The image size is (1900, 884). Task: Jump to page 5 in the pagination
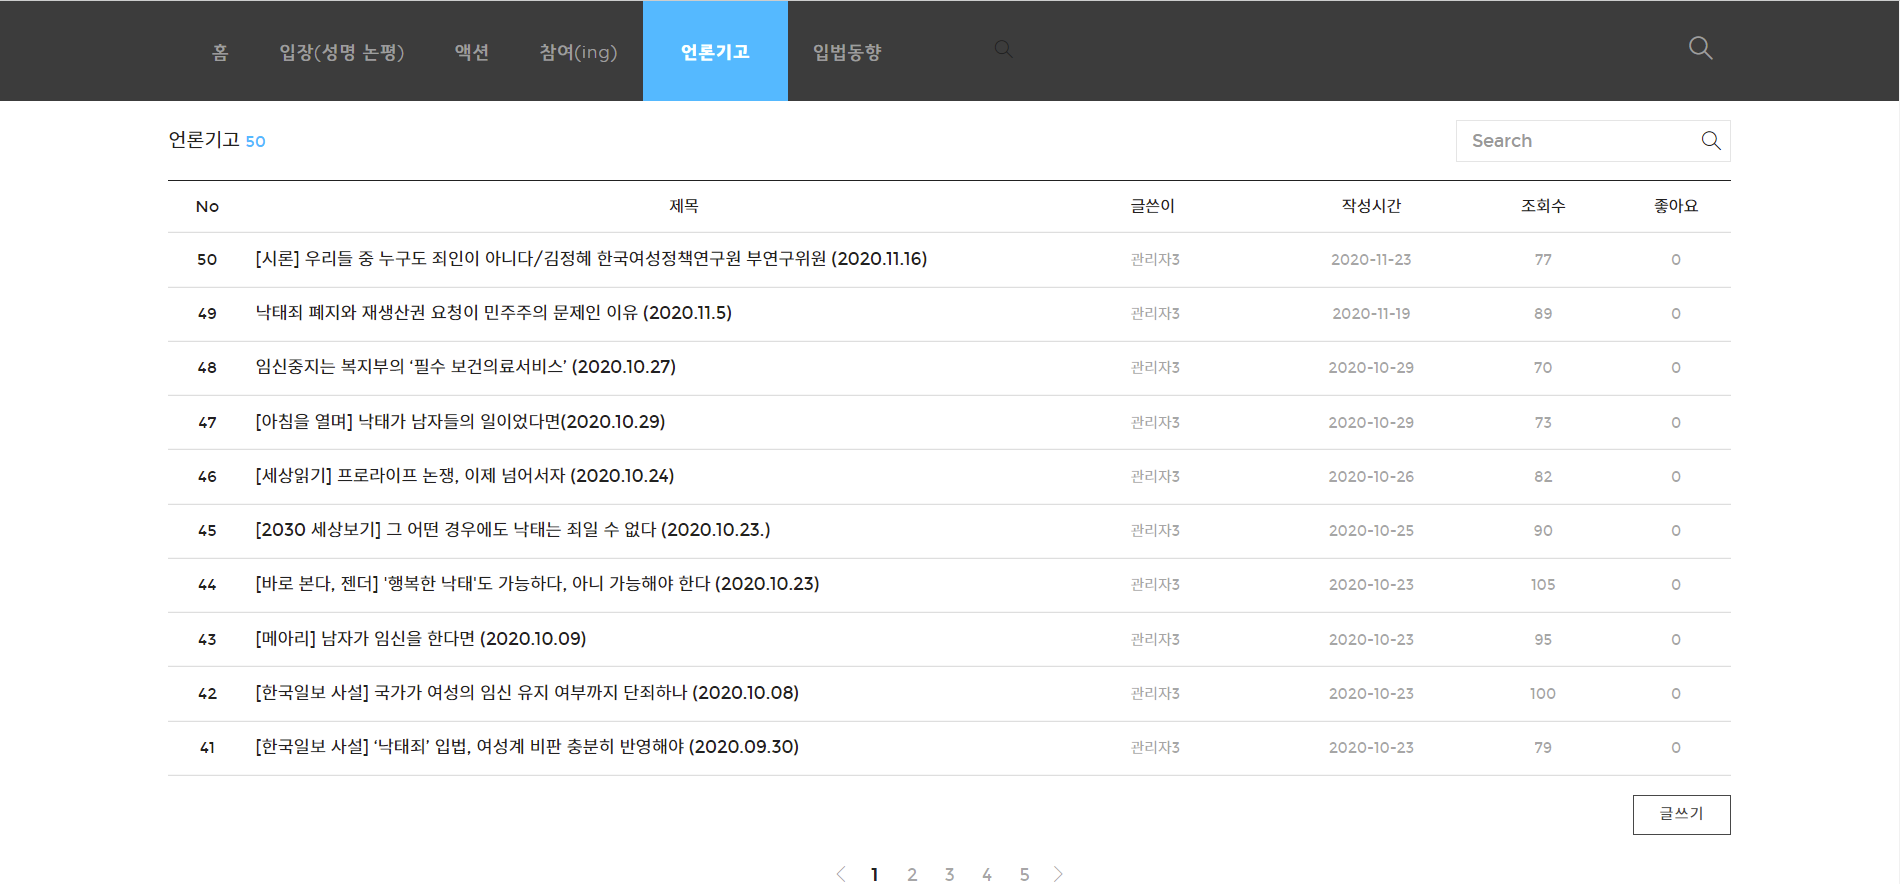coord(1024,874)
